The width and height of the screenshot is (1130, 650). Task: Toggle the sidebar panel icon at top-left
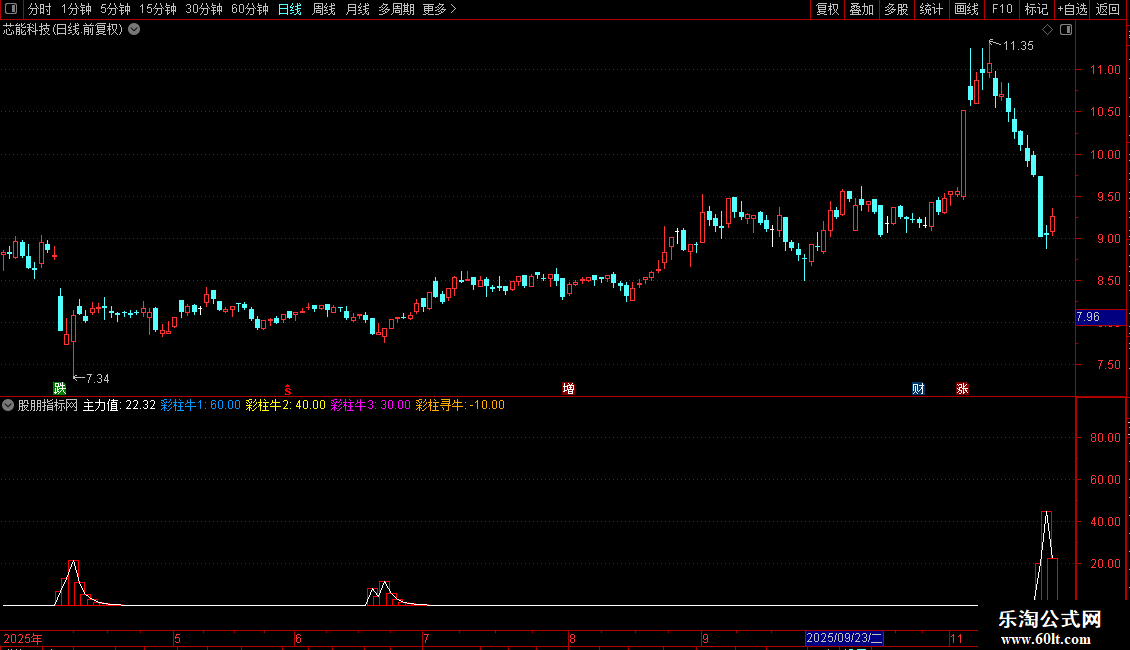(x=11, y=9)
